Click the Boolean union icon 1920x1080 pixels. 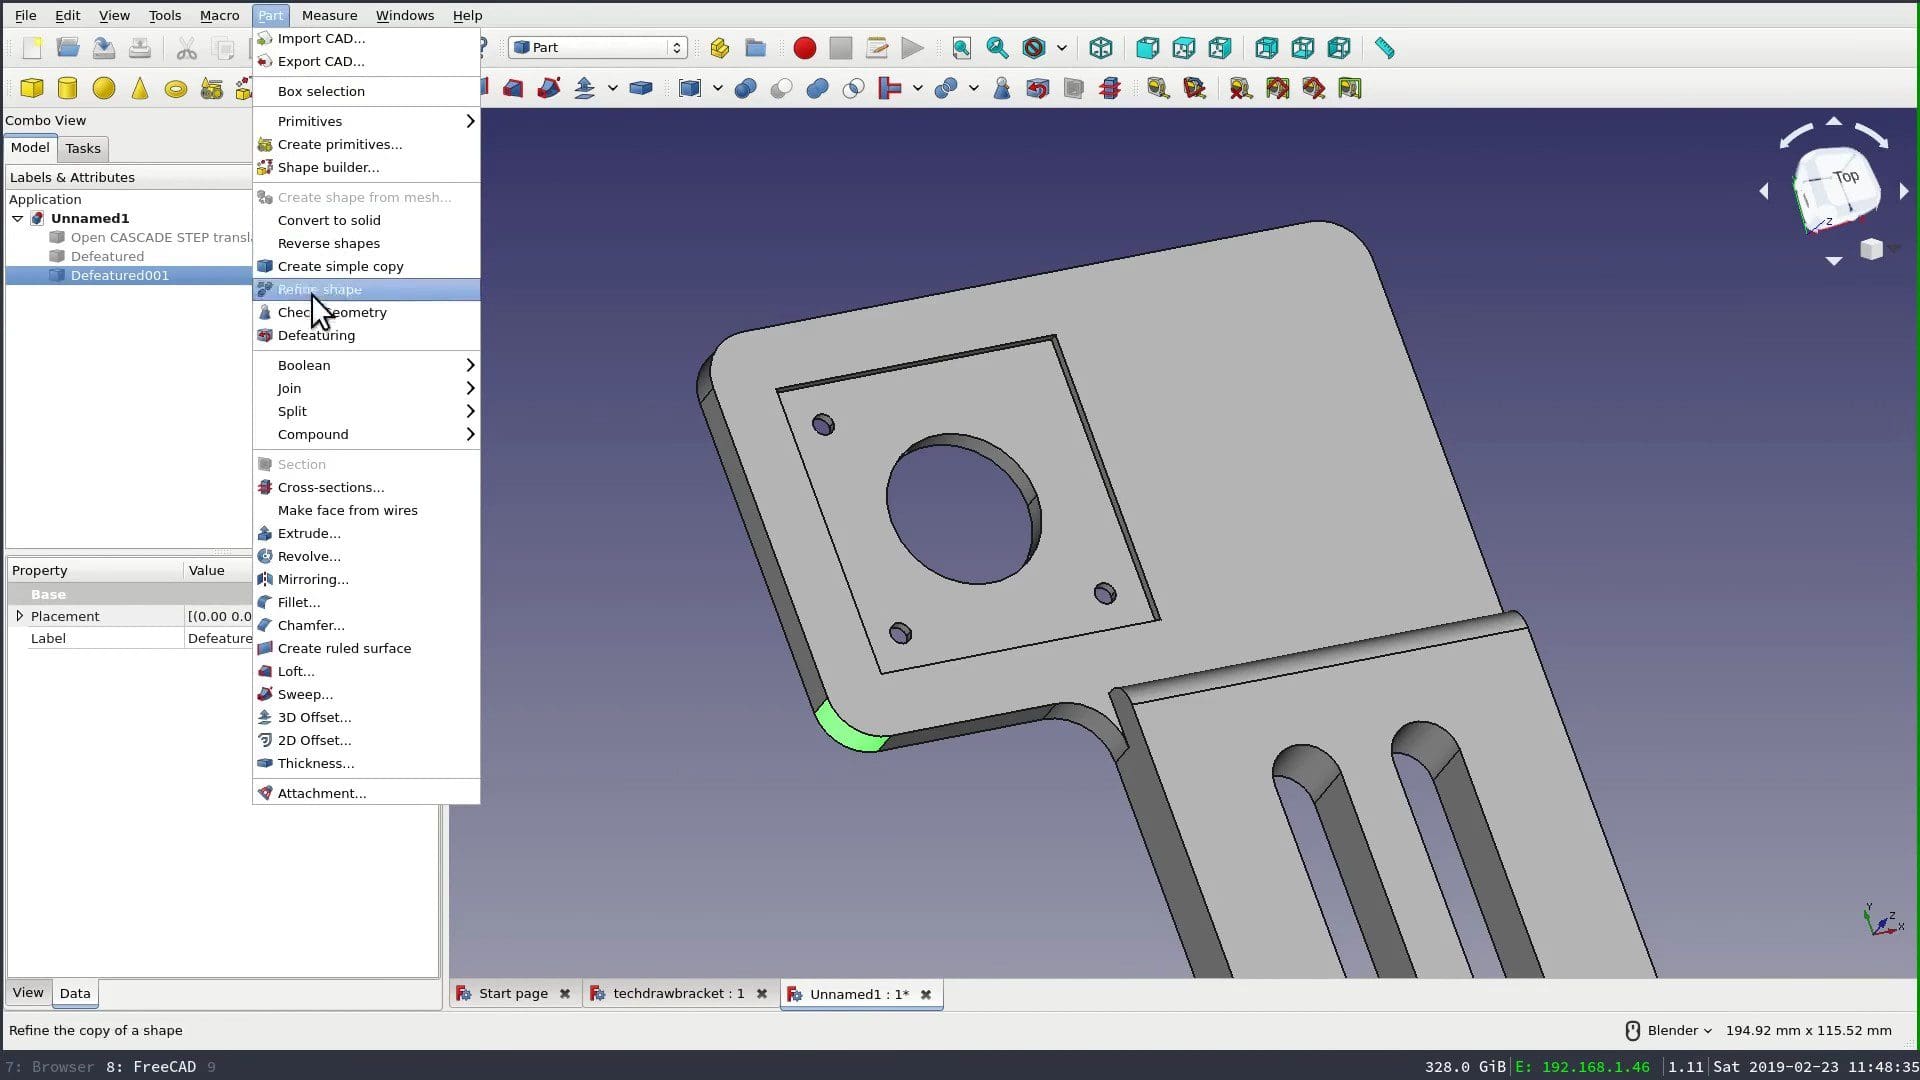(817, 88)
